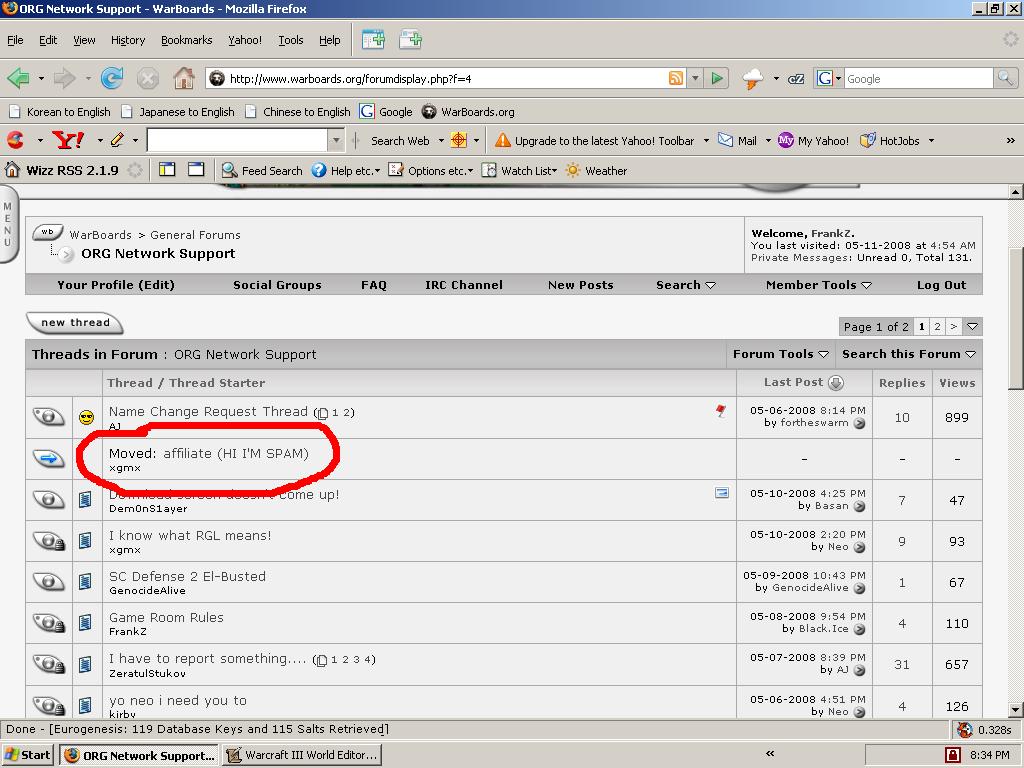The height and width of the screenshot is (768, 1024).
Task: Click the Yahoo toolbar pencil icon
Action: [118, 140]
